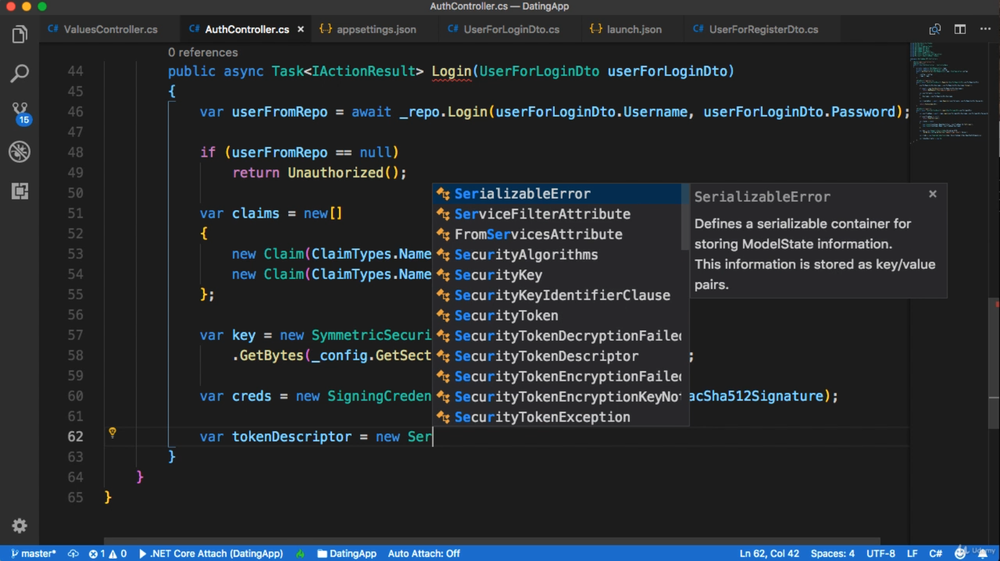Choose SecurityTokenEncryptionKeyNot suggestion

(x=557, y=397)
